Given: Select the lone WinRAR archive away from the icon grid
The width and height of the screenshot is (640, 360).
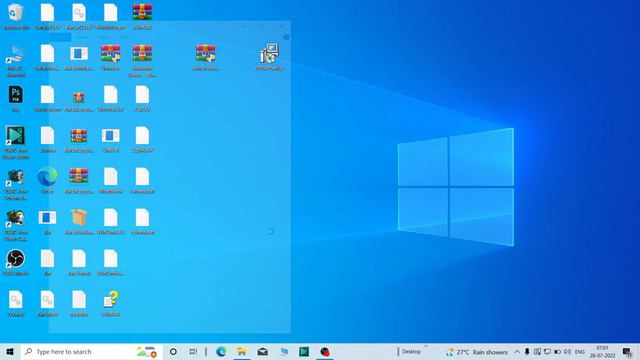Looking at the screenshot, I should [205, 57].
